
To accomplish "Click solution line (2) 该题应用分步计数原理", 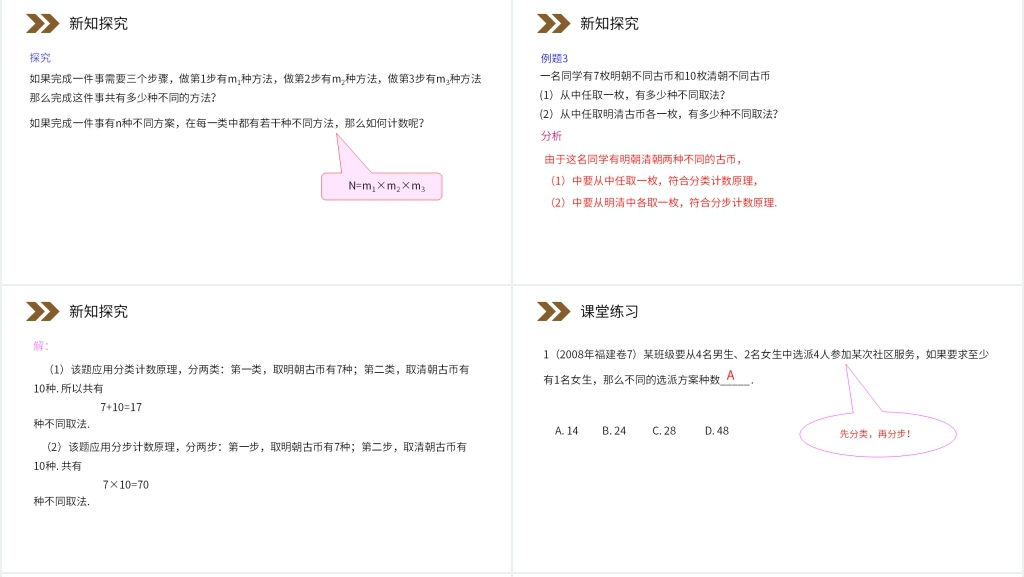I will point(257,447).
